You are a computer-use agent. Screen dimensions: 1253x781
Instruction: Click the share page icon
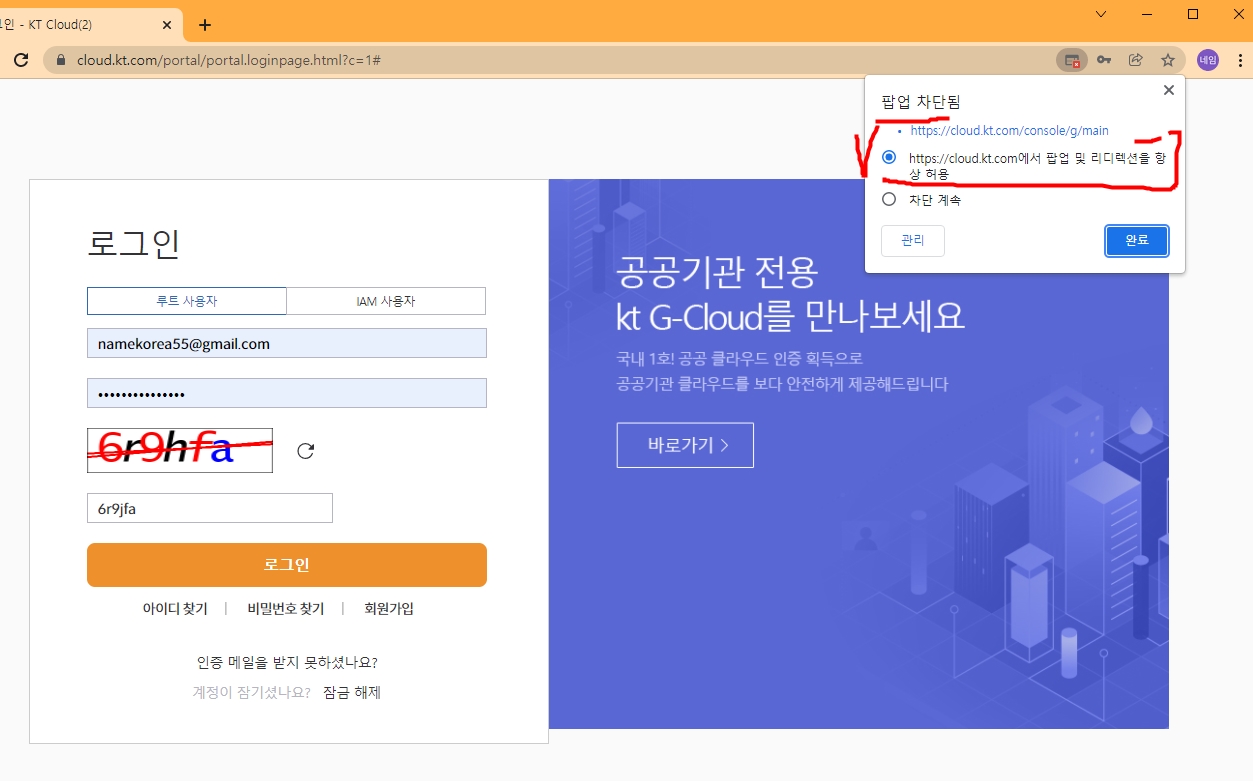click(1136, 60)
